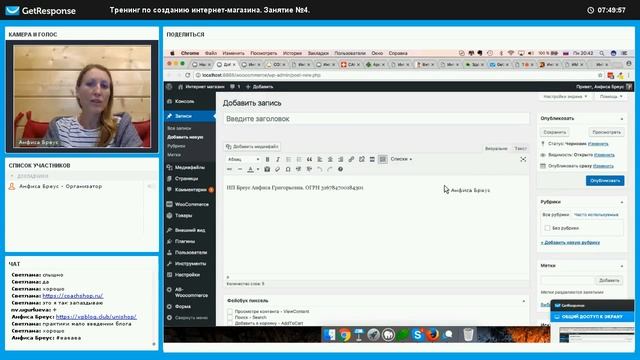Collapse the Рубрики meta box
Viewport: 640px width, 360px height.
pos(622,202)
